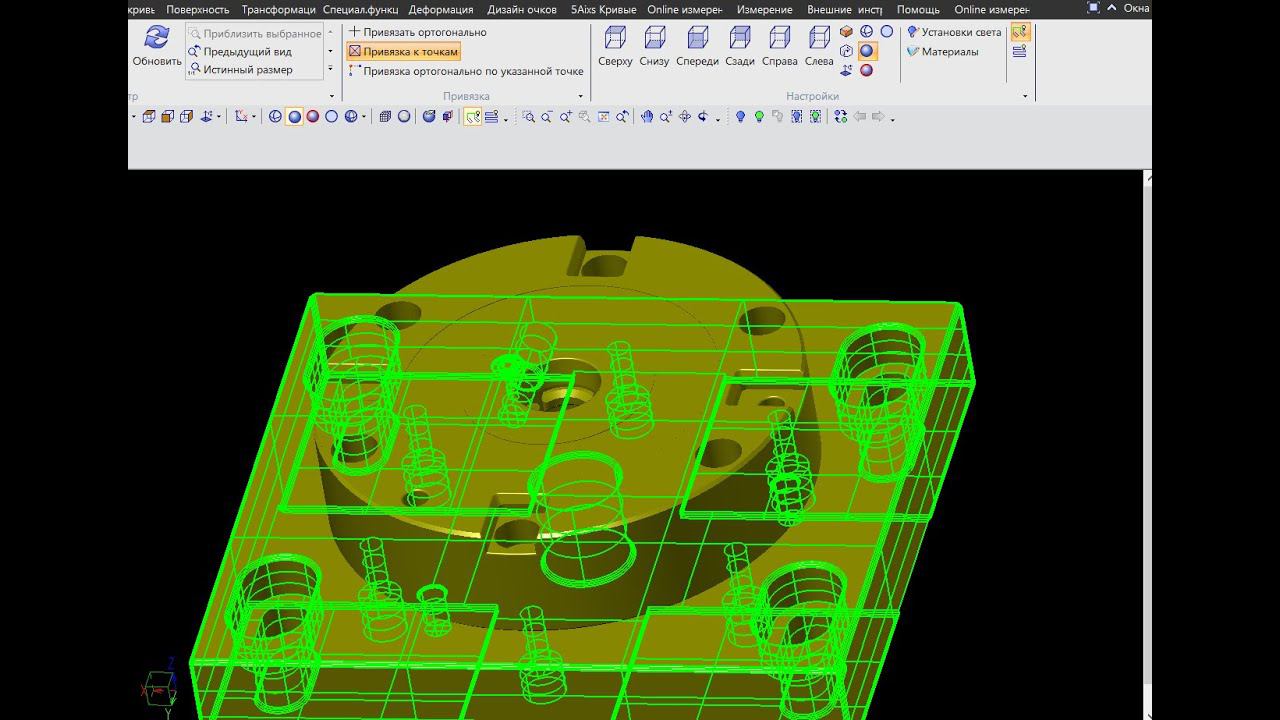The height and width of the screenshot is (720, 1280).
Task: Toggle Привязка к точкам snapping
Action: coord(403,51)
